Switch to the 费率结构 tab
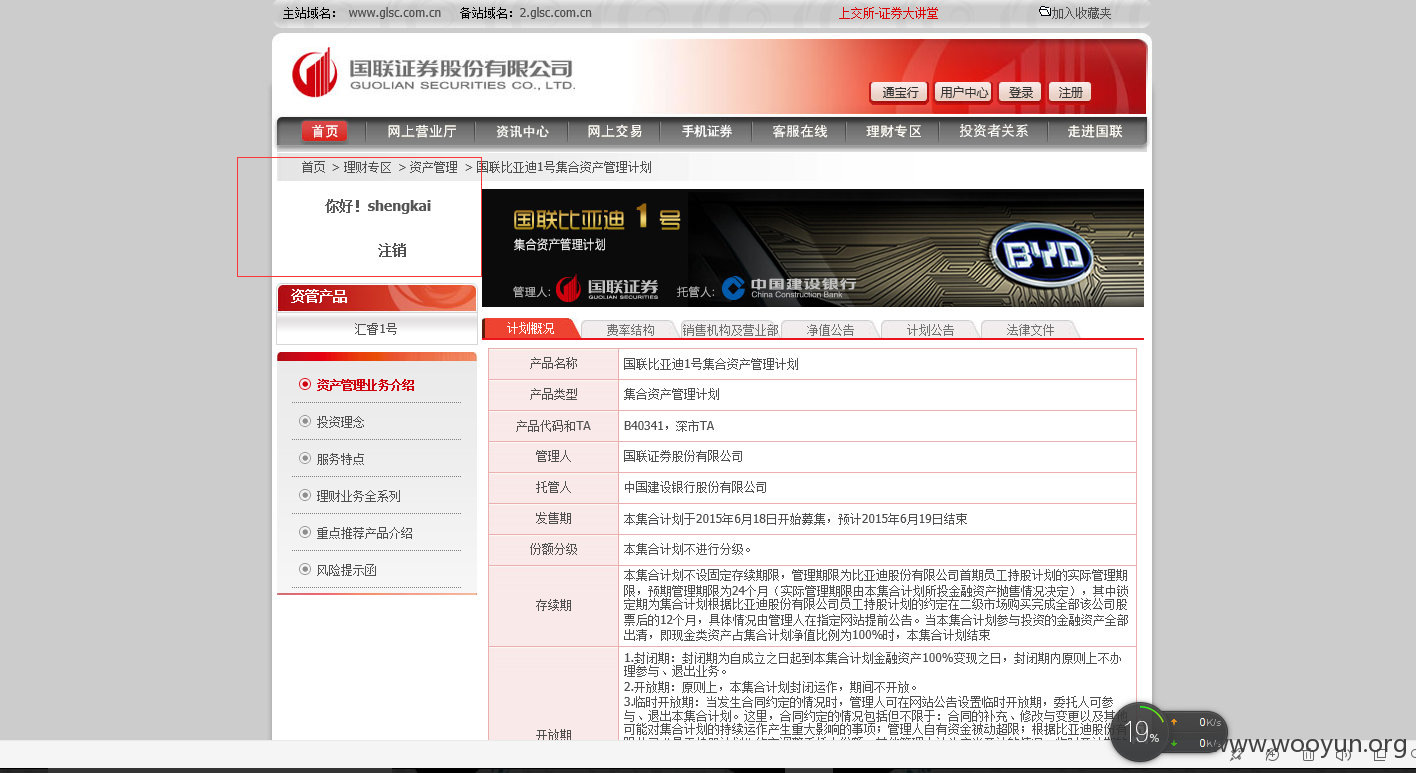This screenshot has width=1416, height=773. point(630,329)
